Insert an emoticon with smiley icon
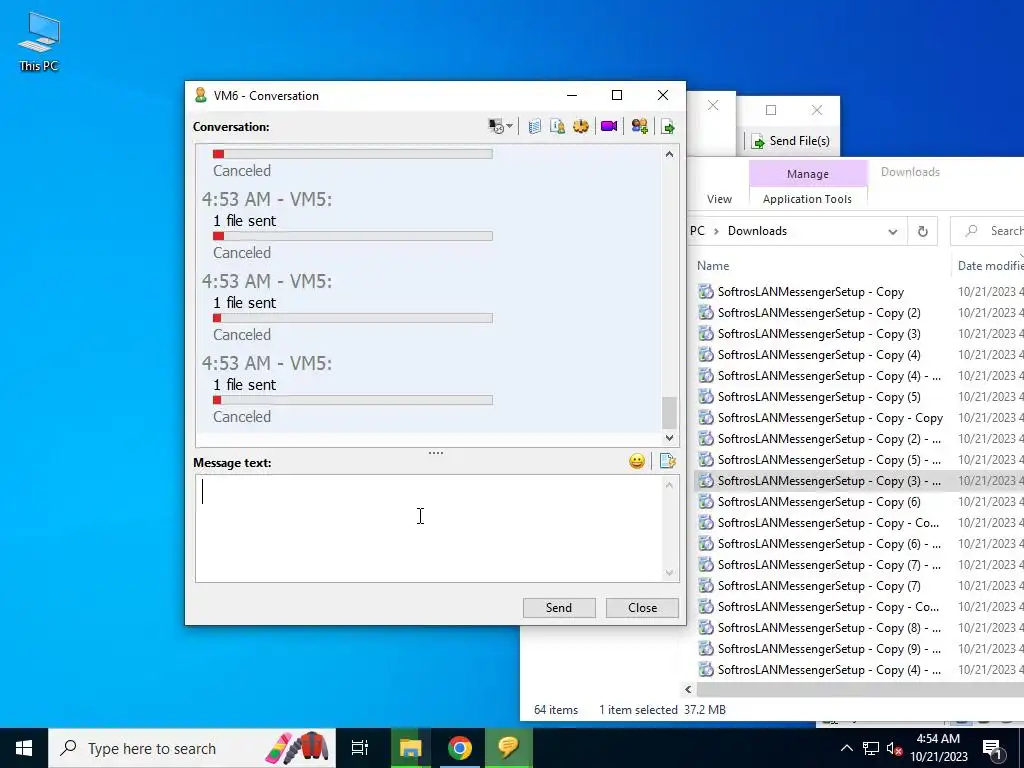 click(637, 461)
